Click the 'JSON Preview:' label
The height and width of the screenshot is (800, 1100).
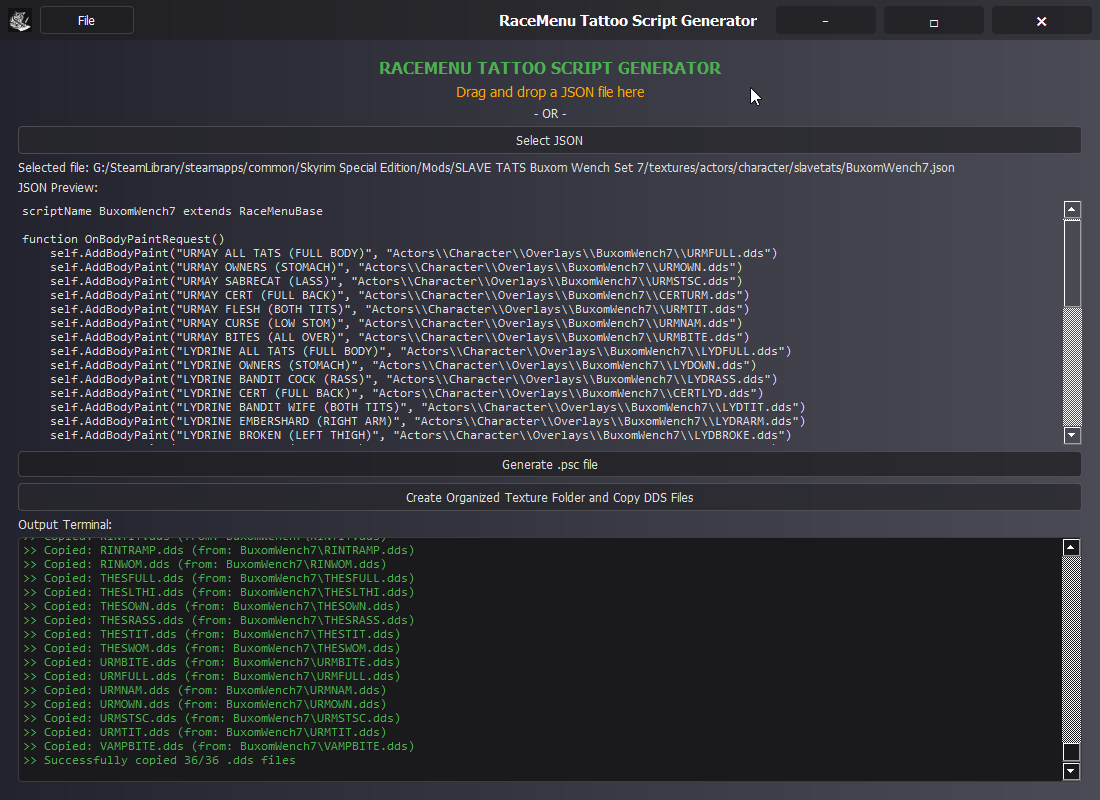point(58,188)
